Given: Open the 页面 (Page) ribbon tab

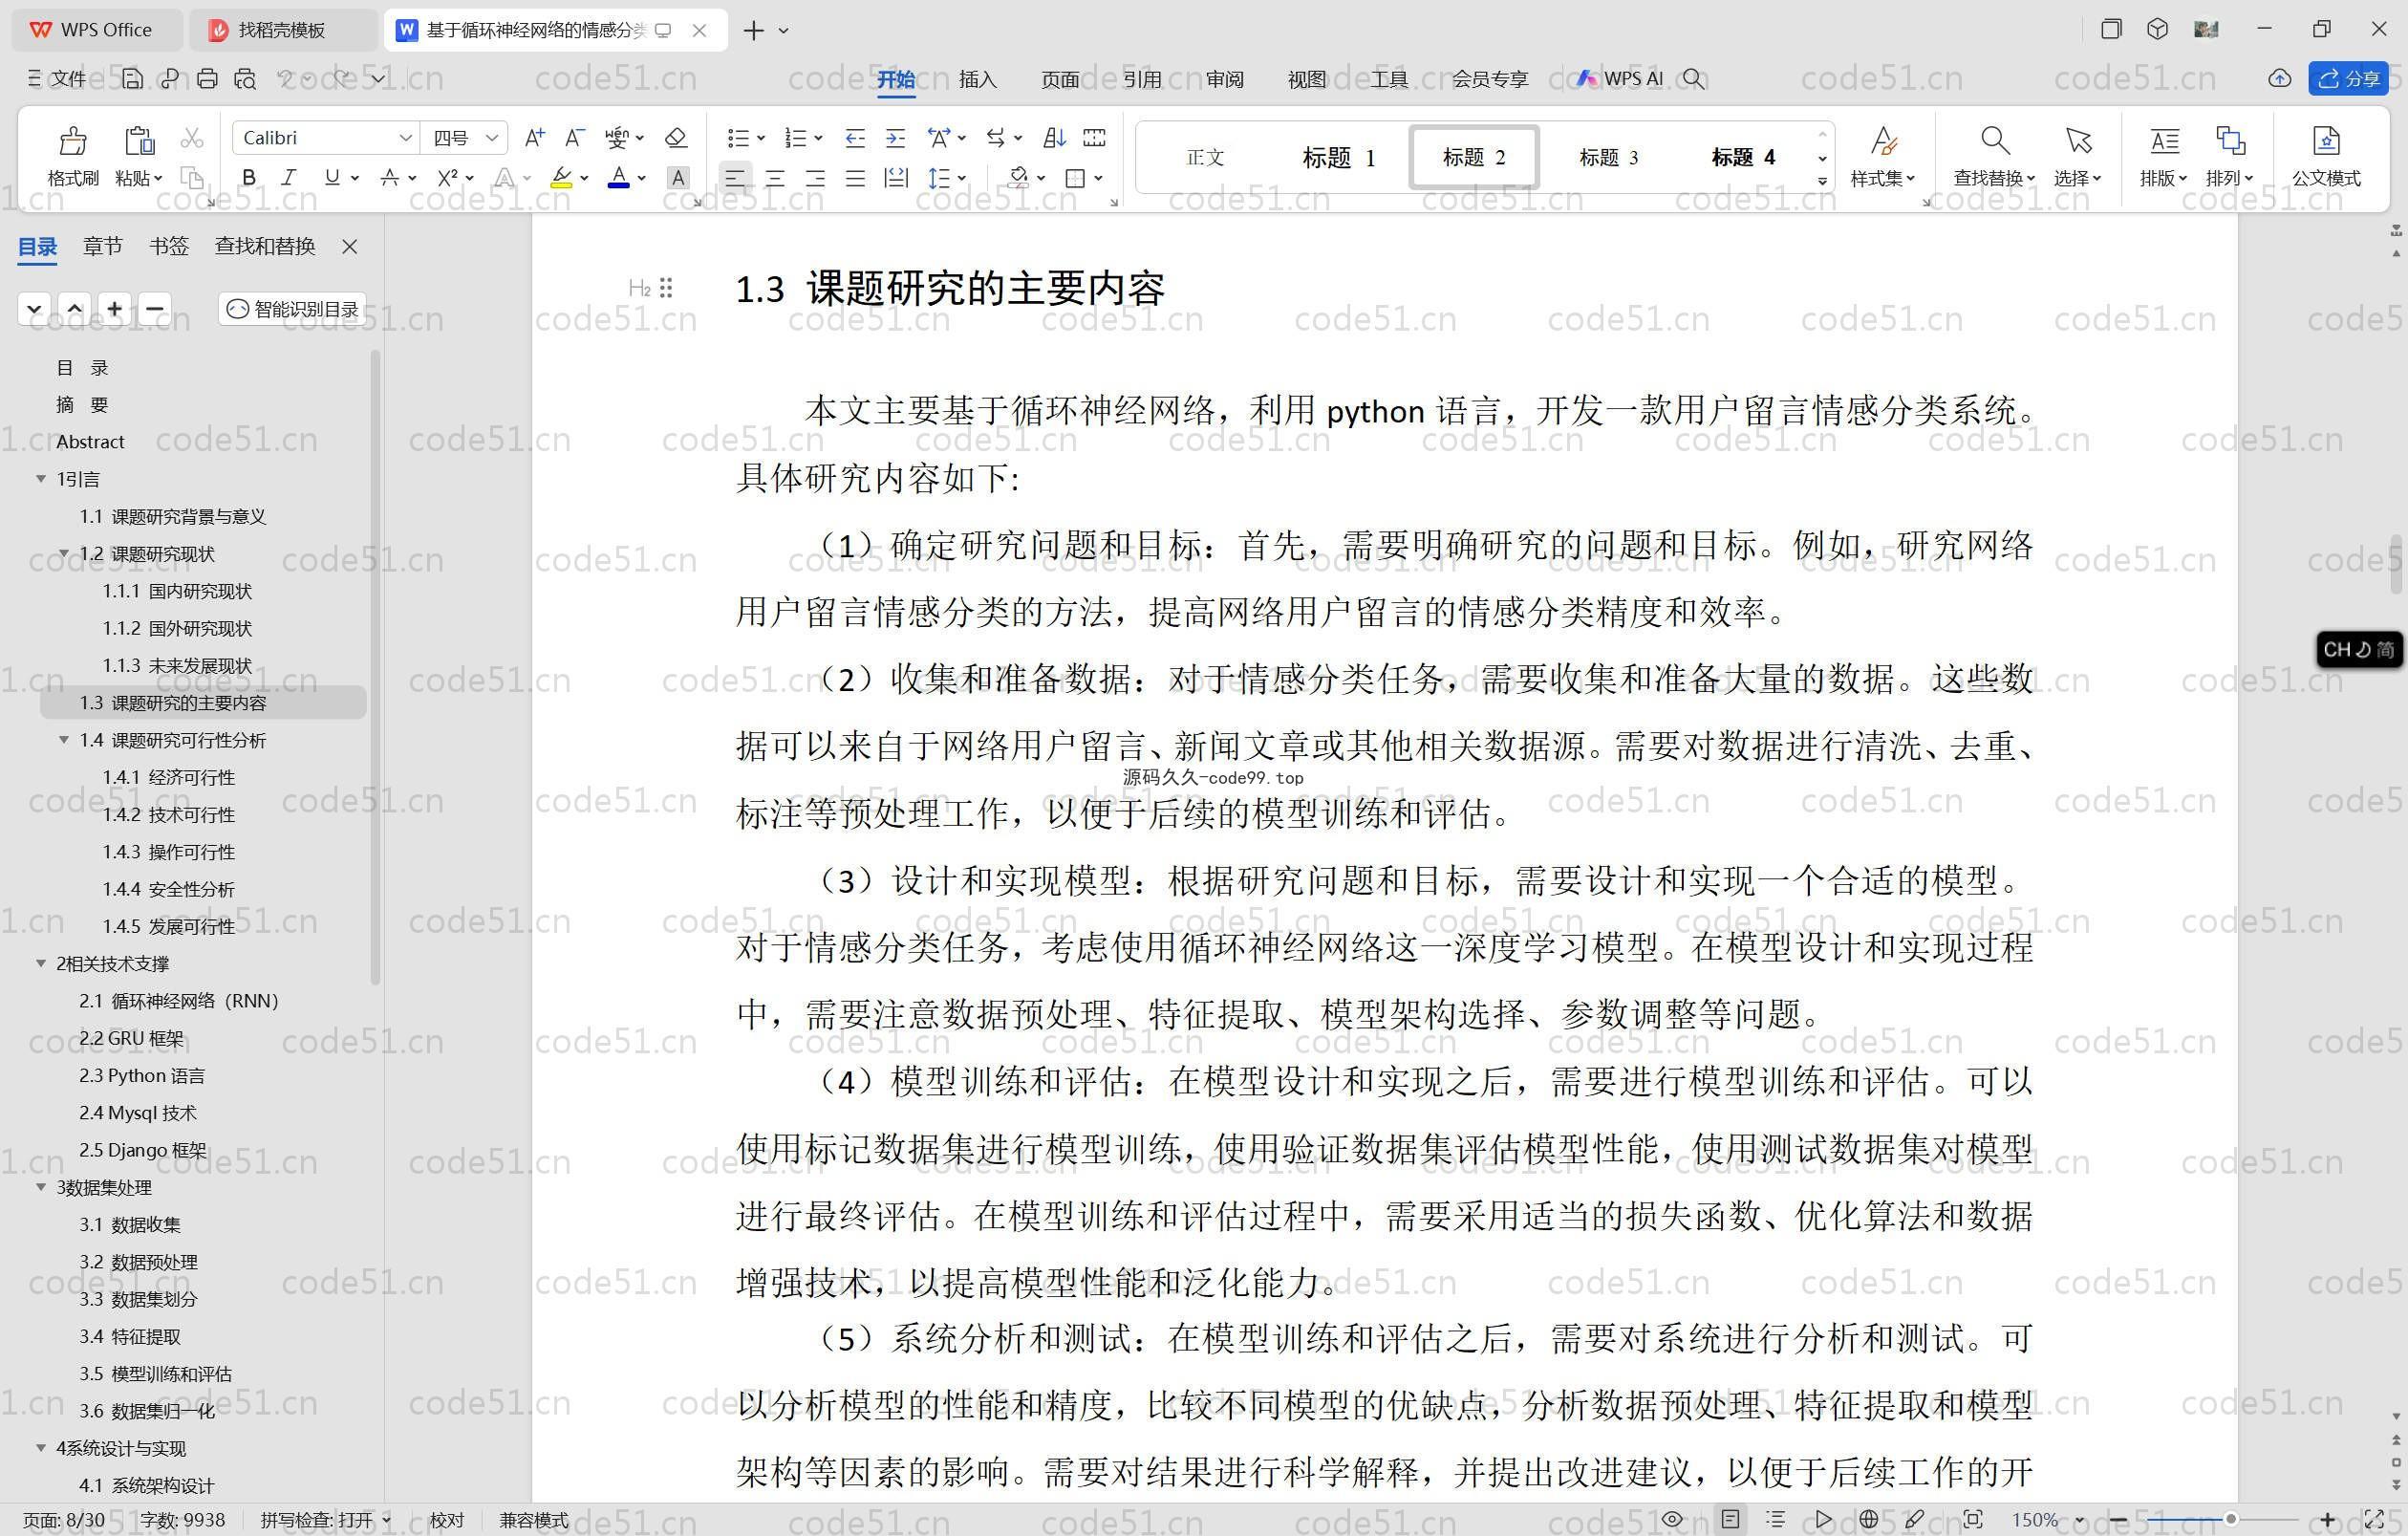Looking at the screenshot, I should click(x=1060, y=79).
